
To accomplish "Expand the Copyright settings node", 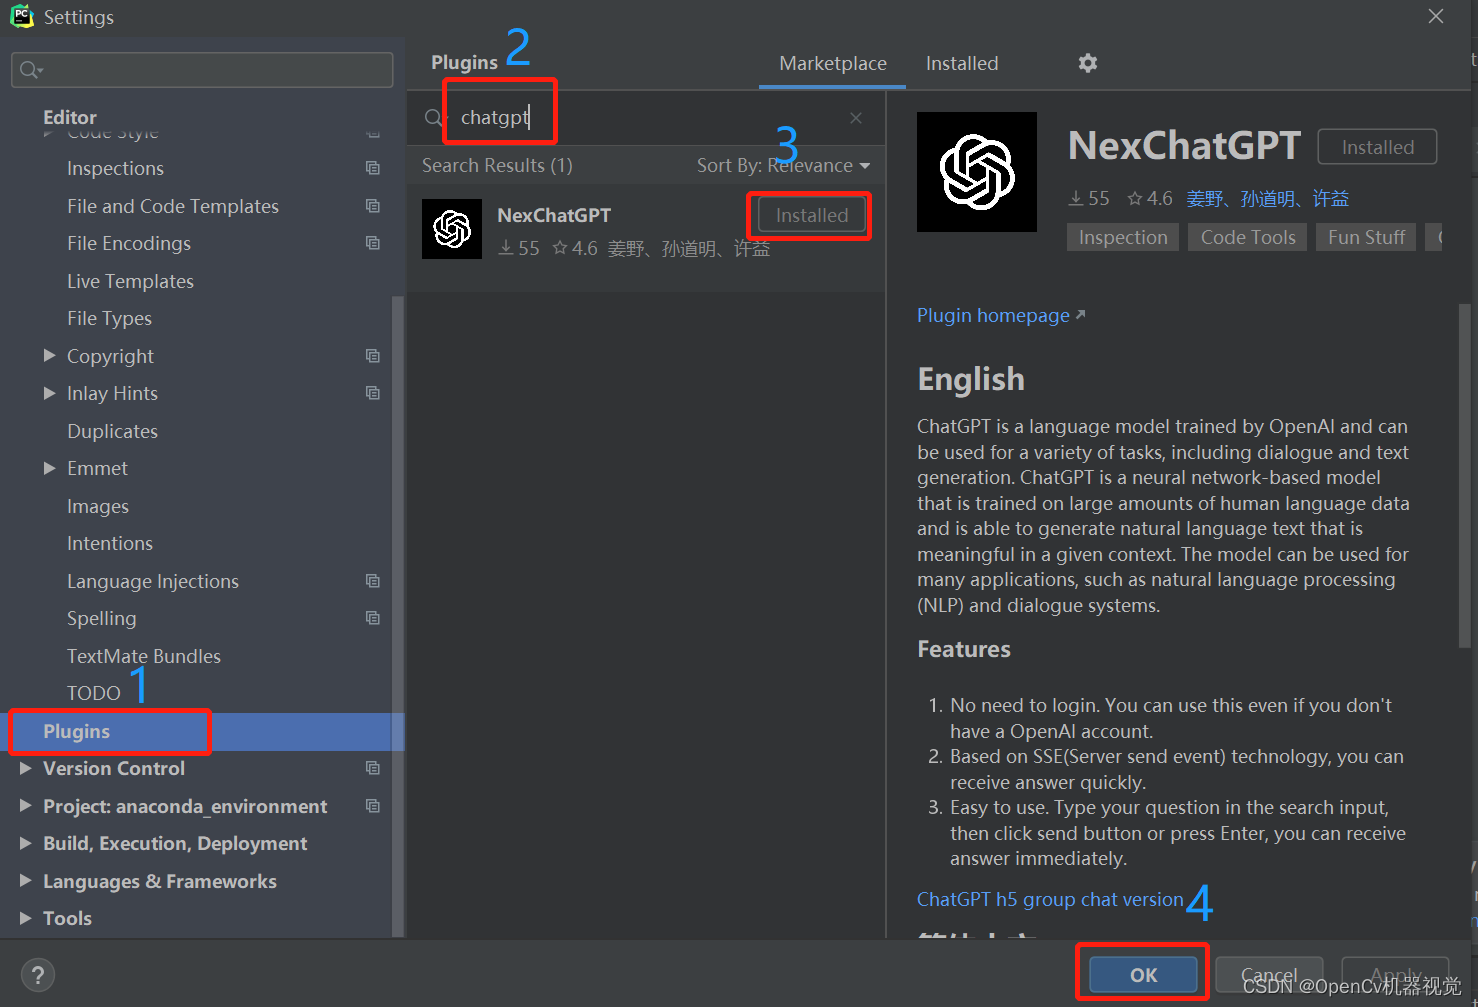I will coord(50,355).
